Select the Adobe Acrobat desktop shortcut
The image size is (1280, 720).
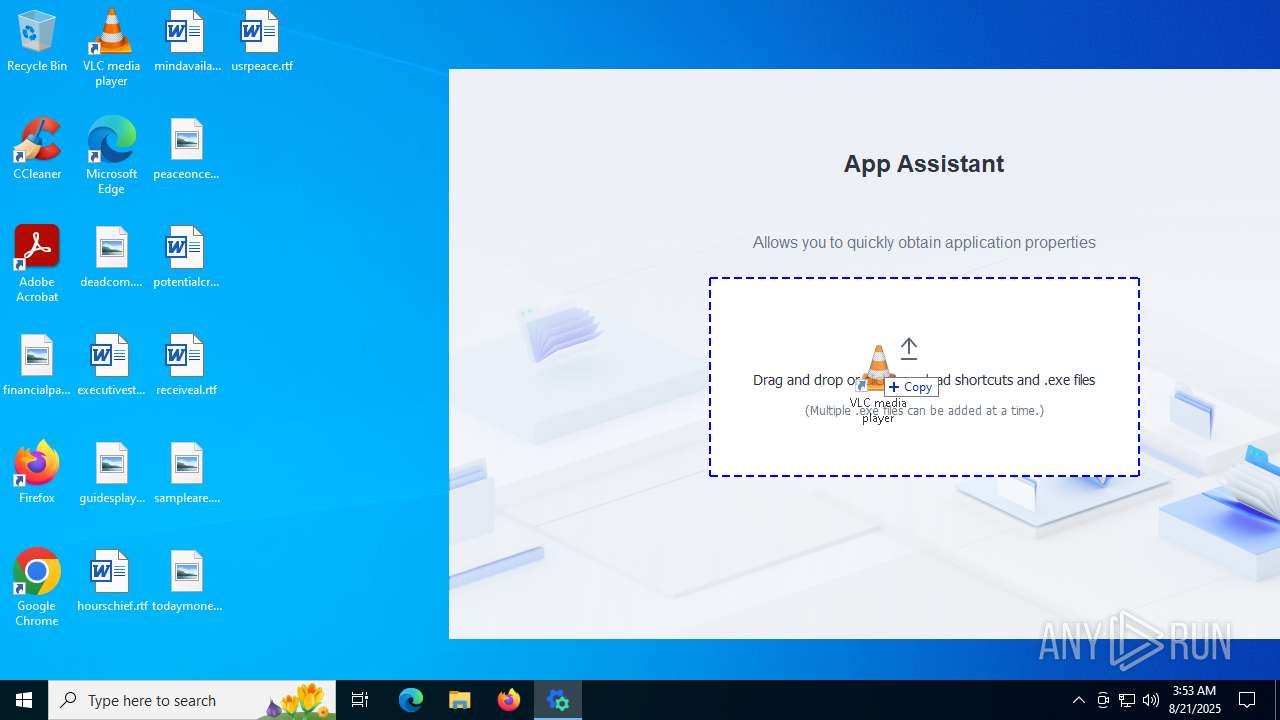click(37, 264)
